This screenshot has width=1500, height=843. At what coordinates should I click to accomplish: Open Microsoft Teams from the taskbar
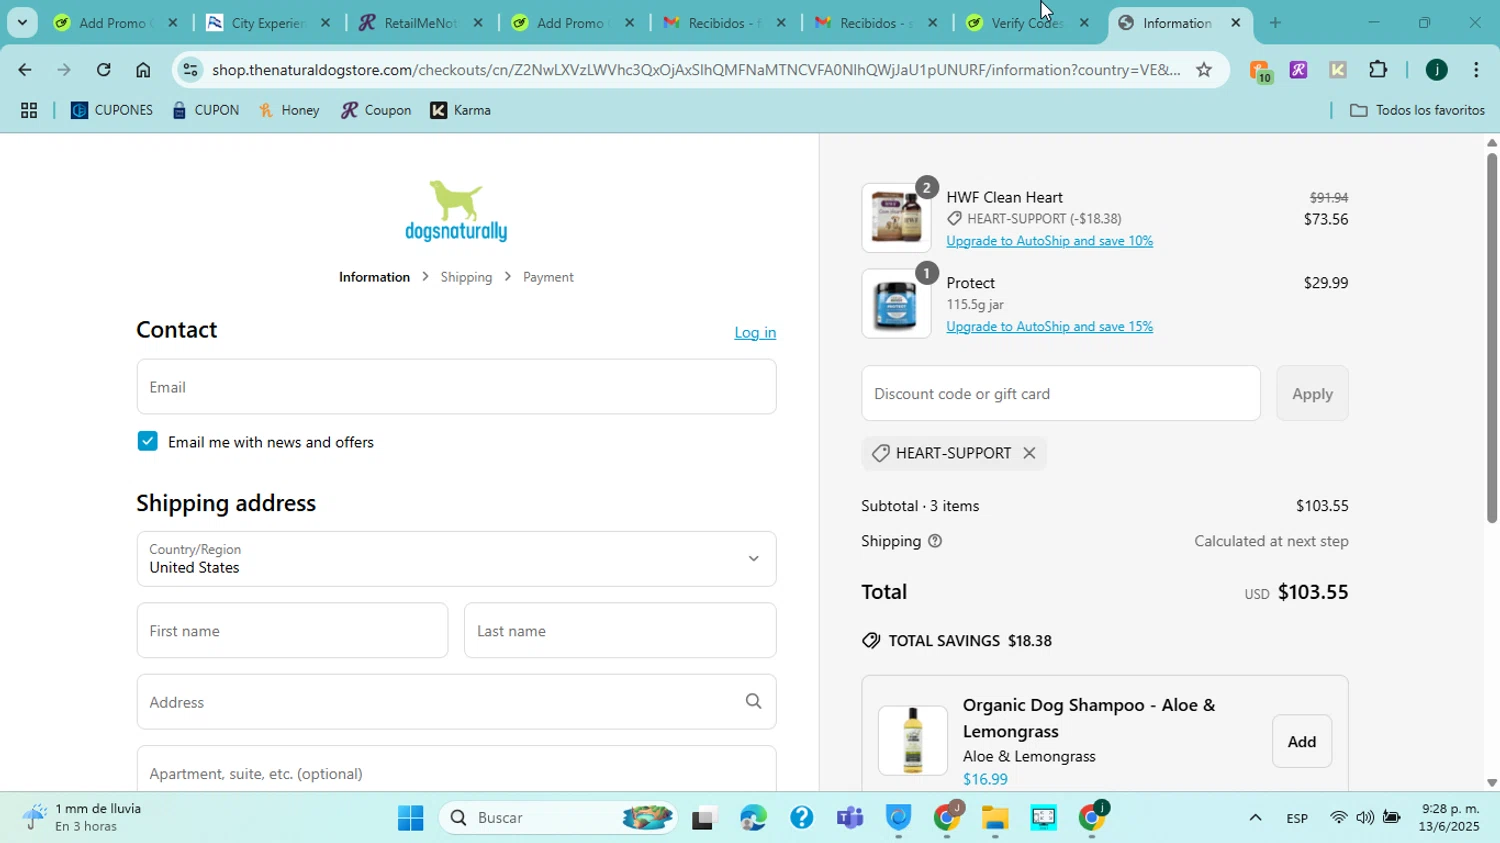tap(850, 818)
